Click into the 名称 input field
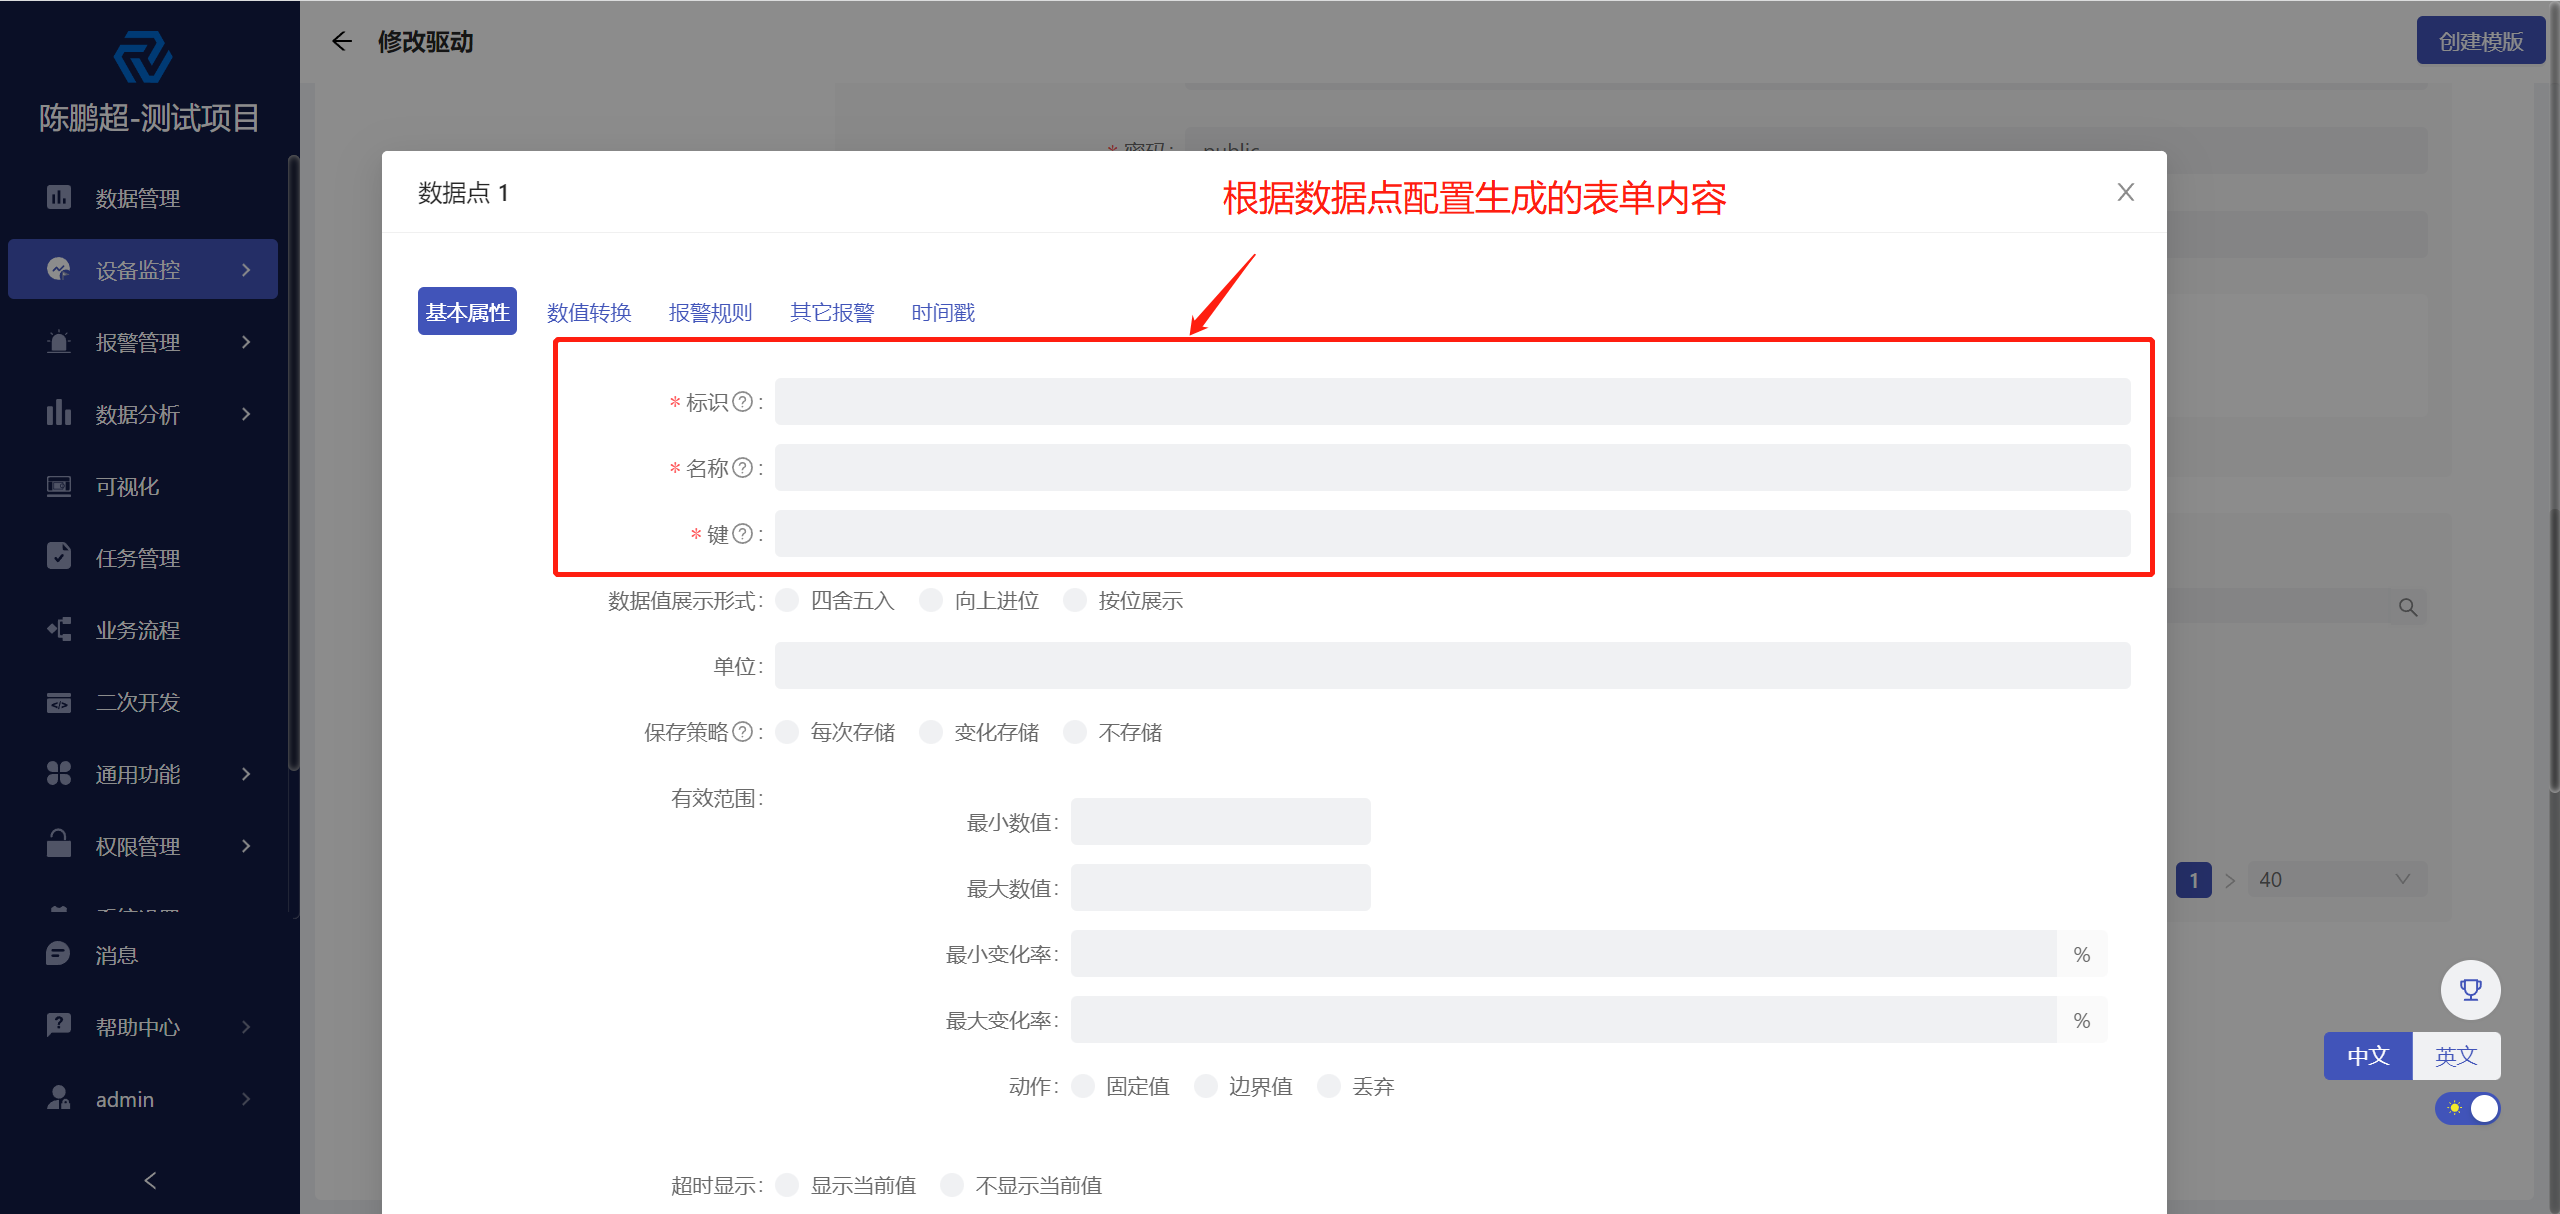This screenshot has height=1214, width=2560. point(1452,468)
